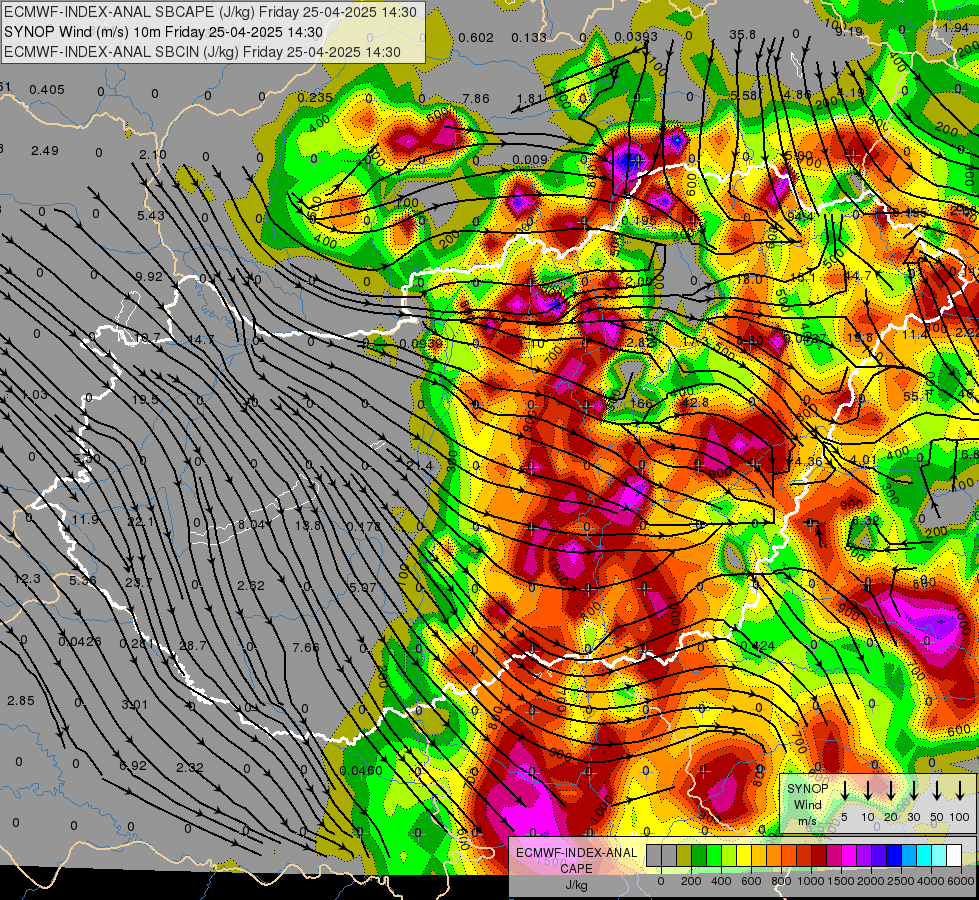Click the '6000' tick label in CAPE legend
979x900 pixels.
(961, 881)
